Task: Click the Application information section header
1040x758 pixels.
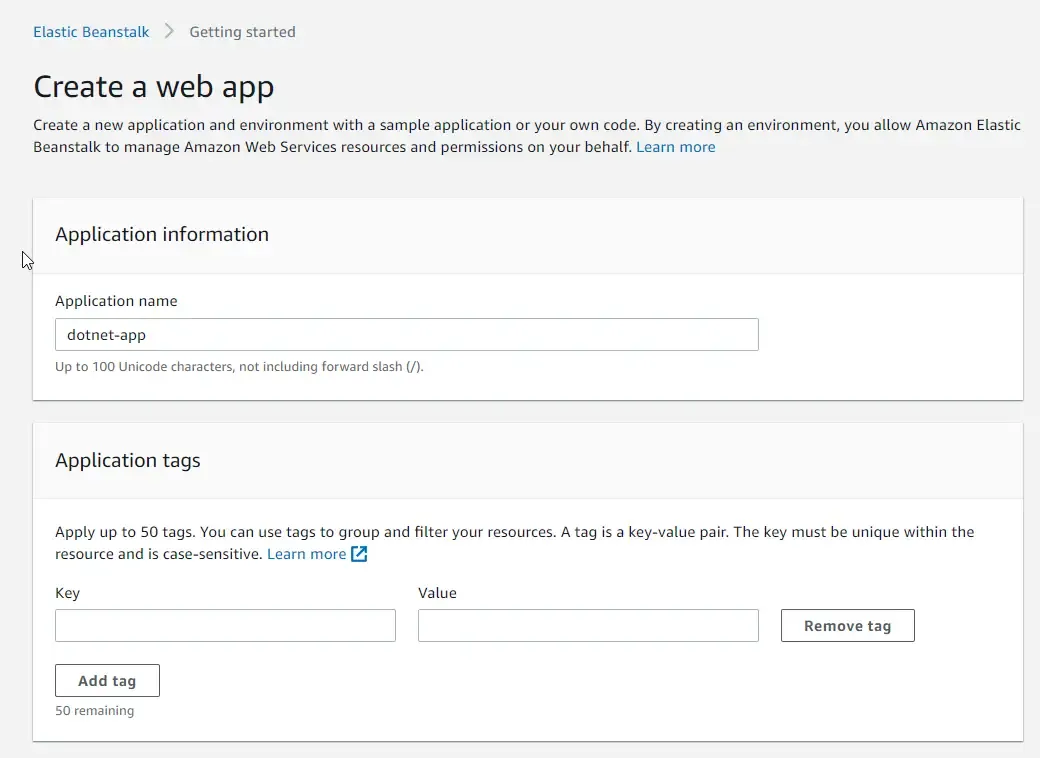Action: 162,234
